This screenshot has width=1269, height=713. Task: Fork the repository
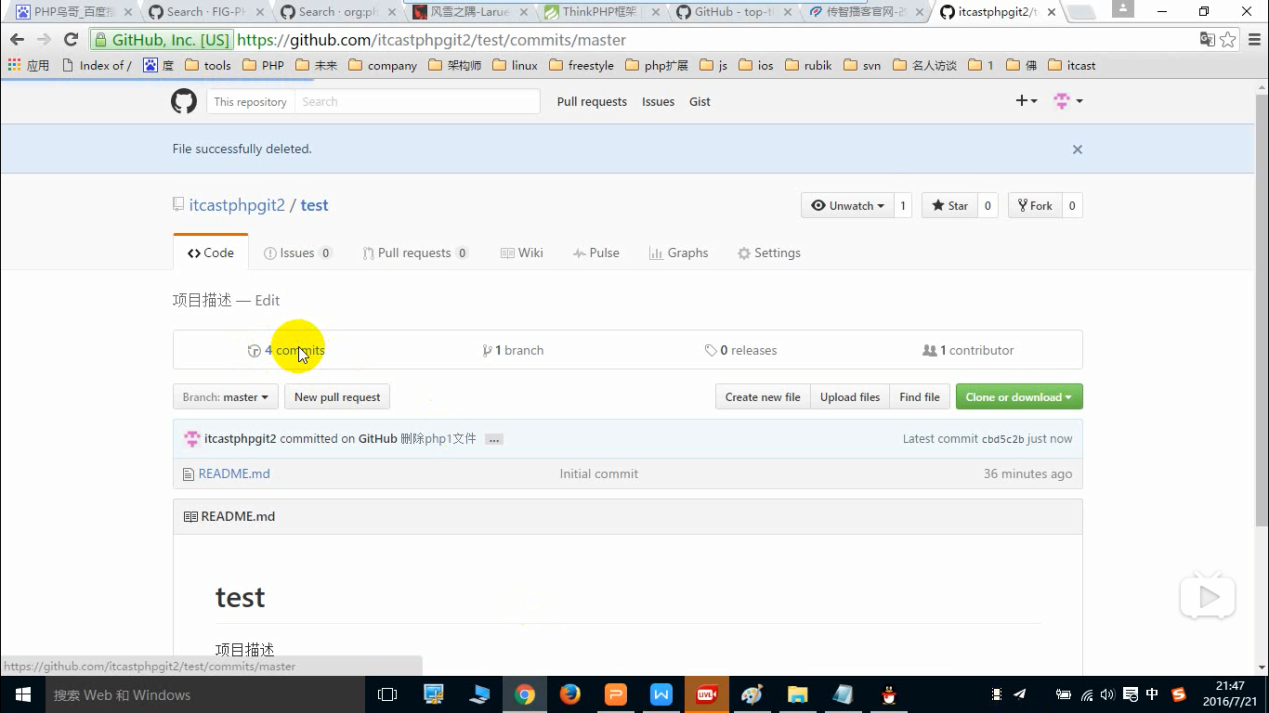[1035, 206]
